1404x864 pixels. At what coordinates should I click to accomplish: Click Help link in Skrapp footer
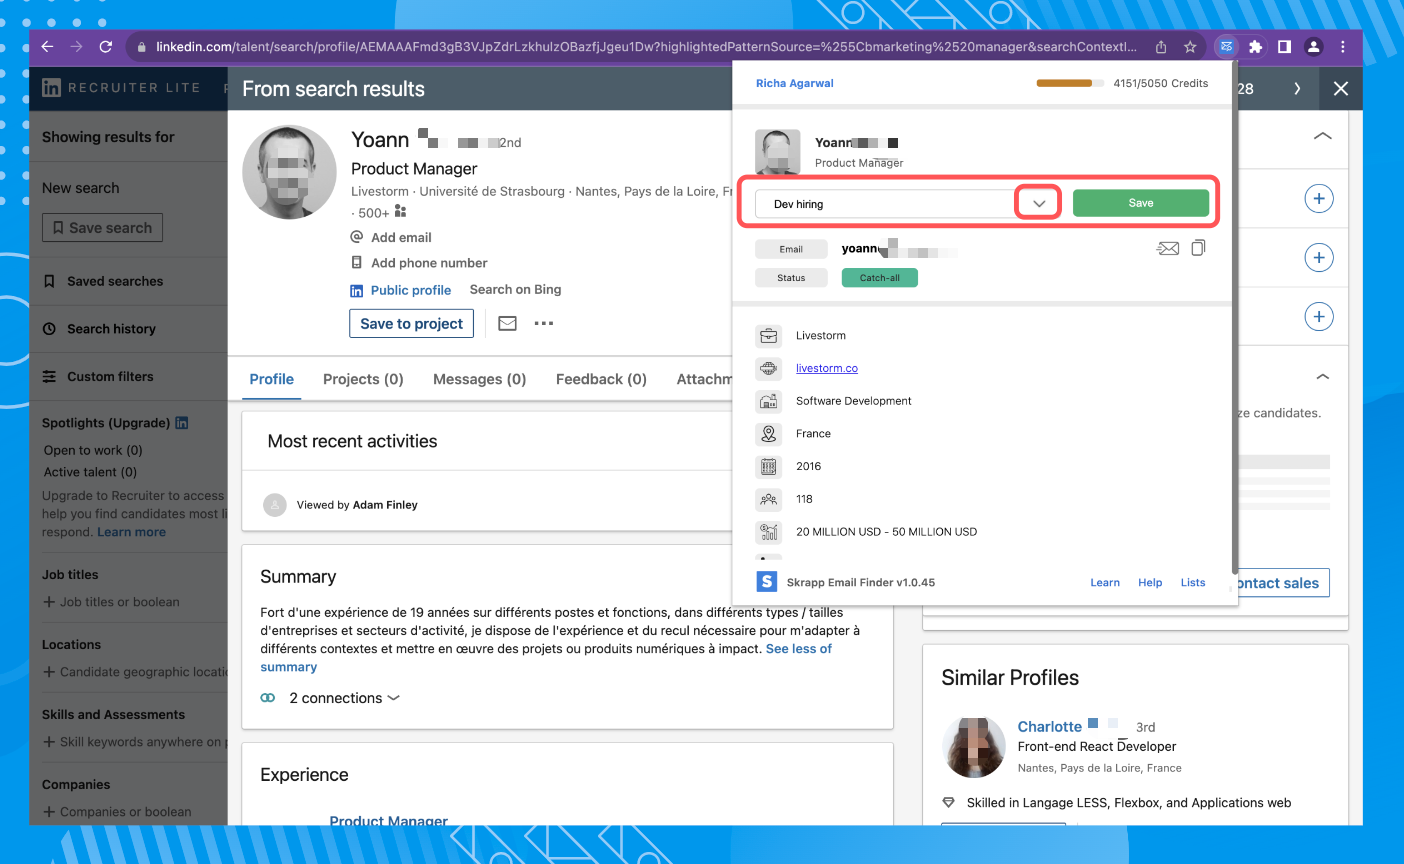pyautogui.click(x=1150, y=582)
